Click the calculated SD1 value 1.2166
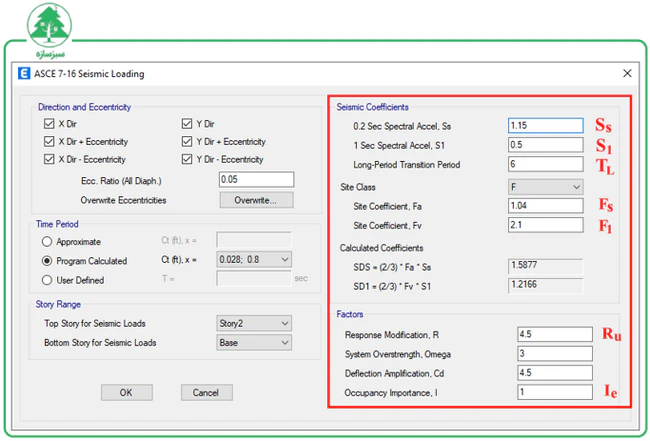The height and width of the screenshot is (441, 650). 546,285
